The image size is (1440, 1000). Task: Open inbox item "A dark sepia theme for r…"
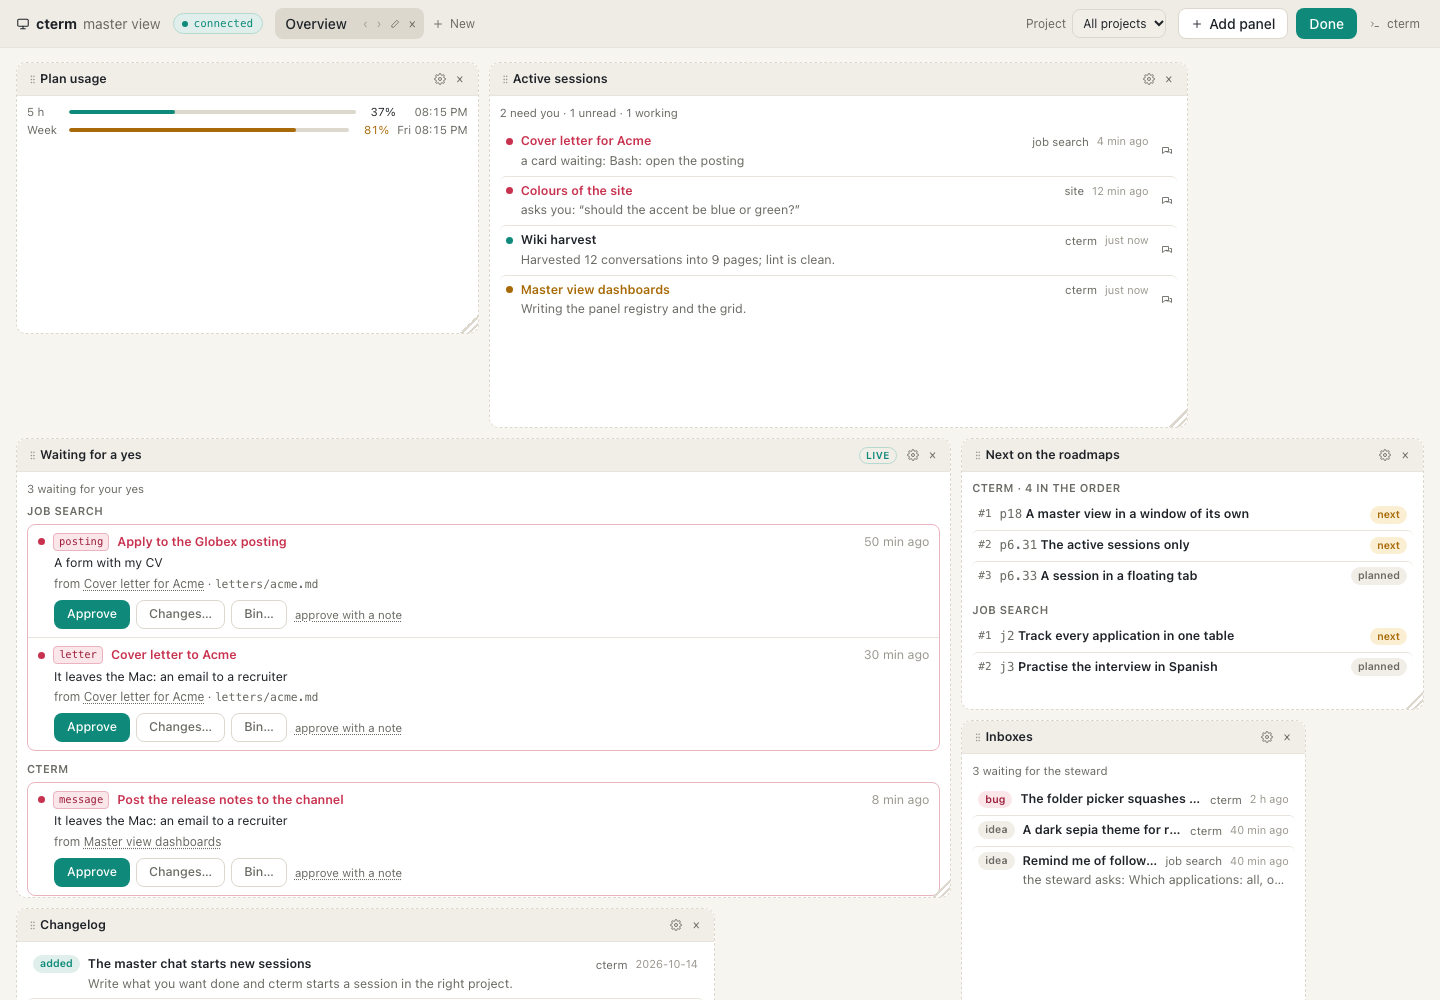[x=1133, y=830]
